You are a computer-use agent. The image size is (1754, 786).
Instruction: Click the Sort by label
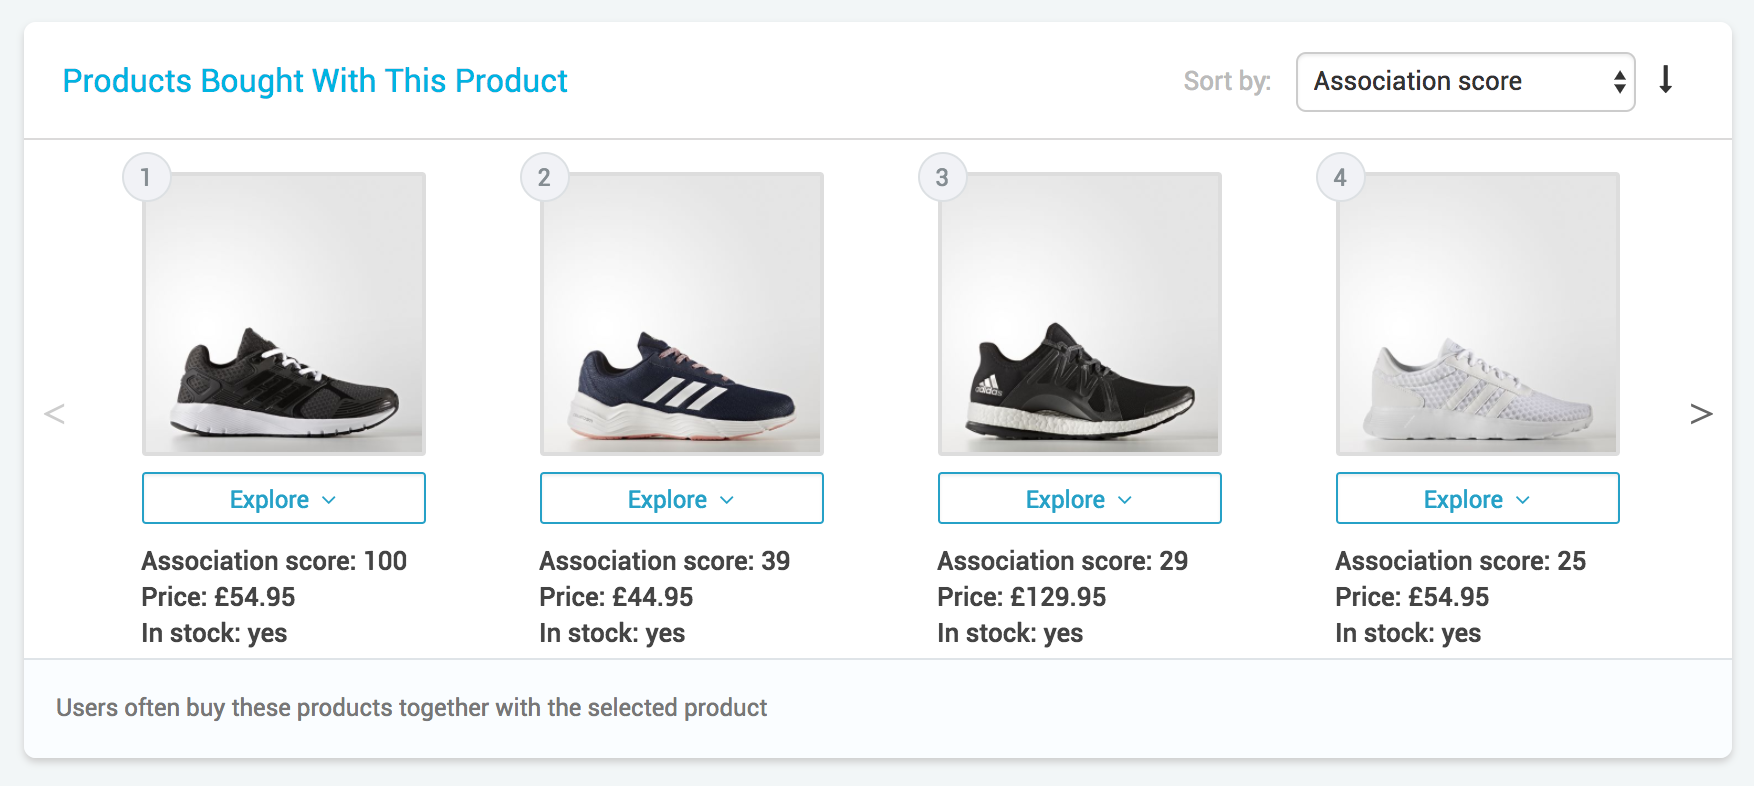(x=1227, y=81)
